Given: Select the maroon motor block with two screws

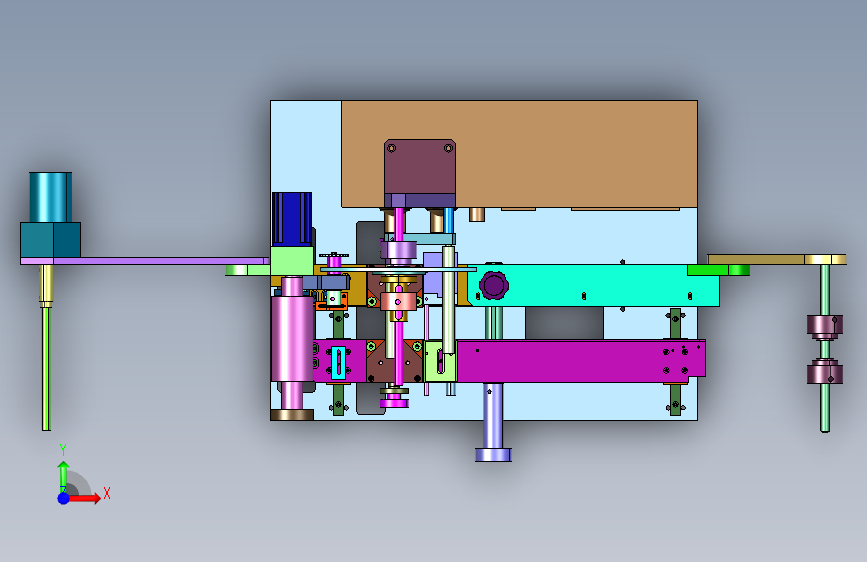Looking at the screenshot, I should [420, 168].
